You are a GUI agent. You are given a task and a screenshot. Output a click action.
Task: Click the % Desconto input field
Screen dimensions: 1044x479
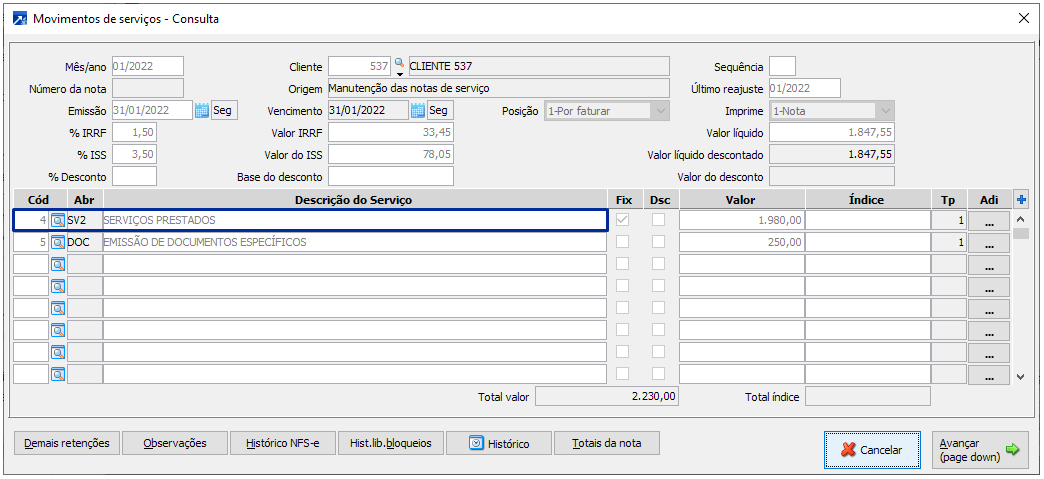135,177
